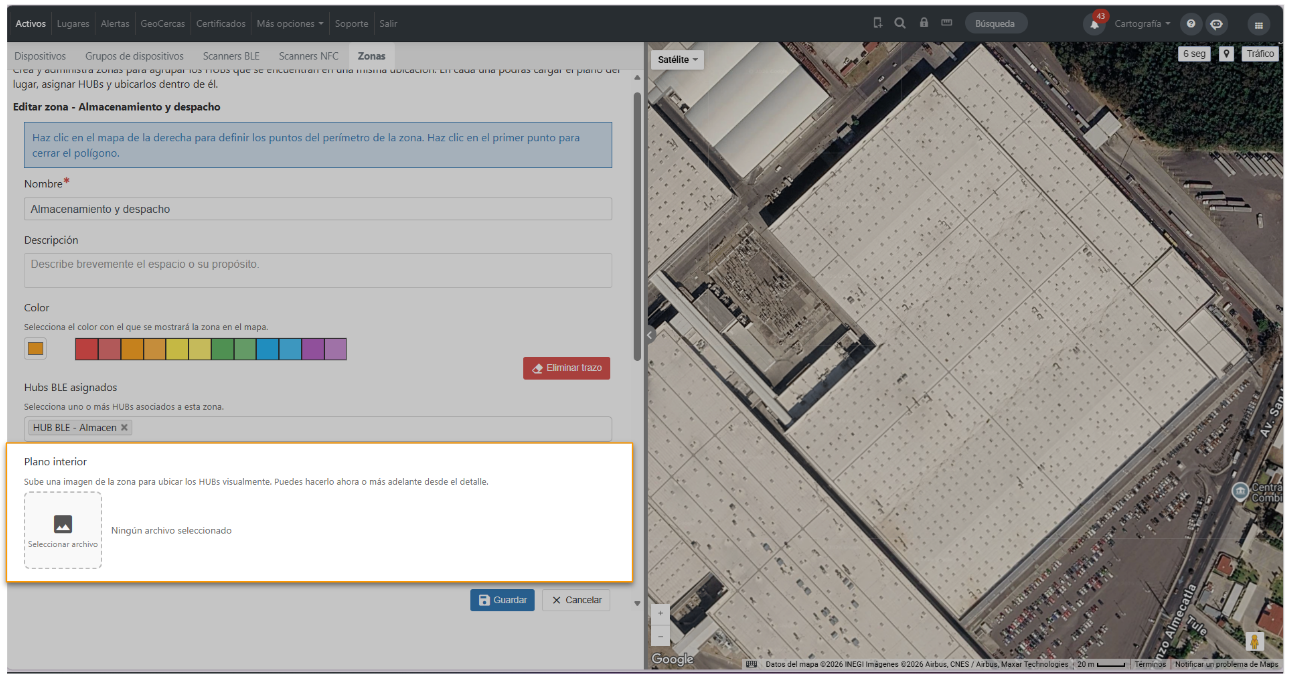1289x680 pixels.
Task: Open the notifications bell with 43 alerts
Action: (1096, 24)
